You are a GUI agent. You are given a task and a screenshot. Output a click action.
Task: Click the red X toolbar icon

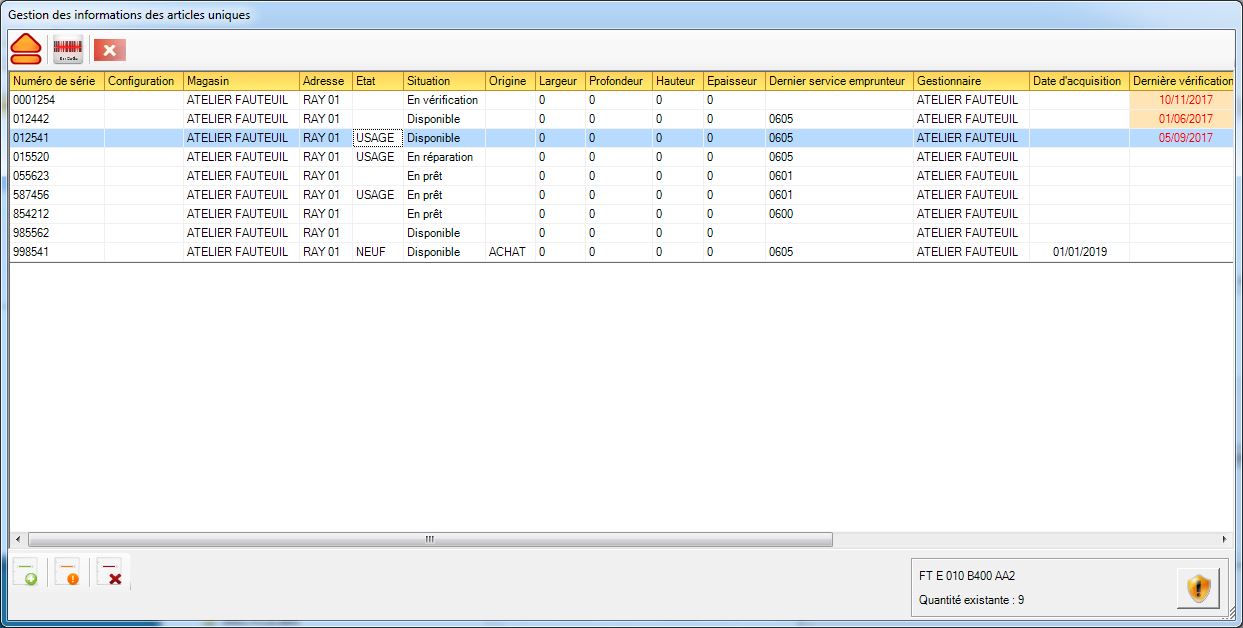coord(110,49)
